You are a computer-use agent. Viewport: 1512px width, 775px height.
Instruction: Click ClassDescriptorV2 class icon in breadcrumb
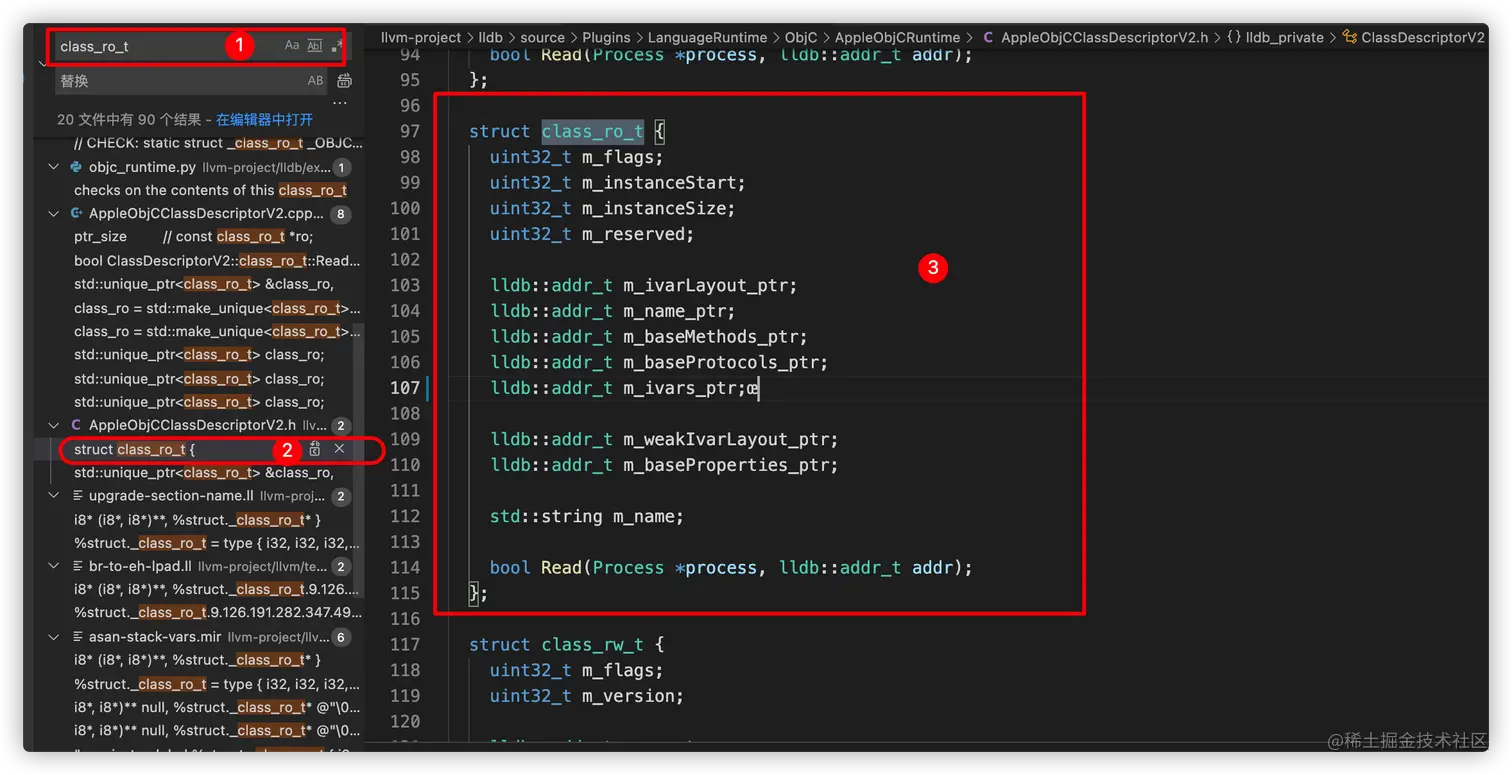(x=1351, y=37)
